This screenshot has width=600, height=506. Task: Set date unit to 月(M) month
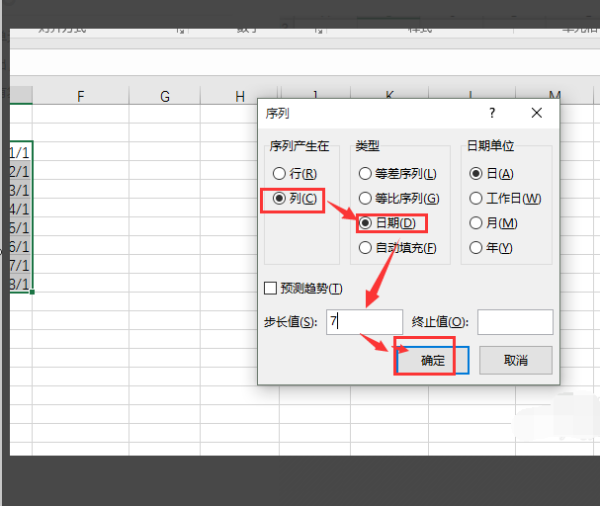coord(493,223)
